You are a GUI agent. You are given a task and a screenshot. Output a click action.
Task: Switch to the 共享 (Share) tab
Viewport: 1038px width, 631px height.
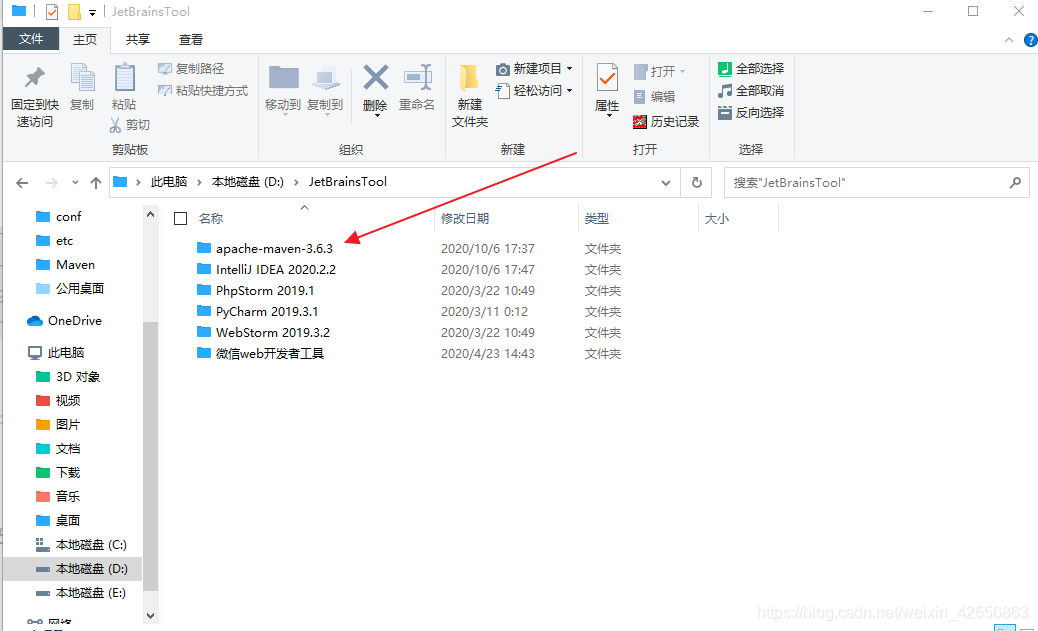[x=138, y=40]
